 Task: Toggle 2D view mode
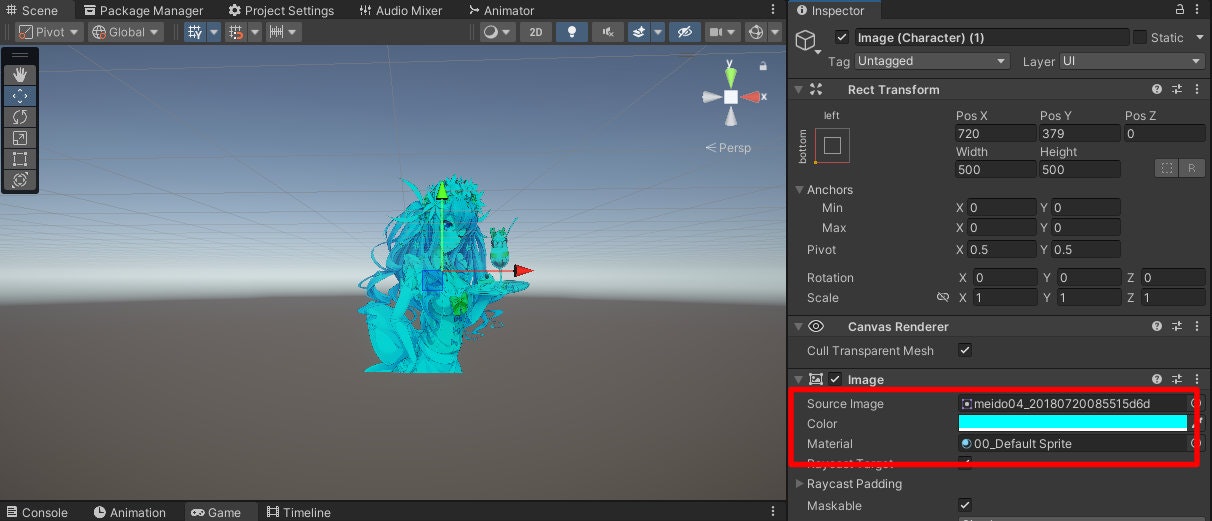536,32
